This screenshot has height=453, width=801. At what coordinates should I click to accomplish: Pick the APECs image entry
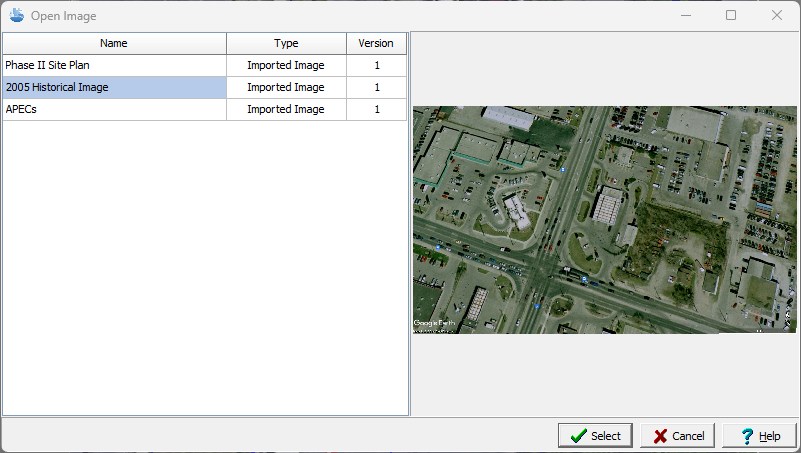pos(22,110)
